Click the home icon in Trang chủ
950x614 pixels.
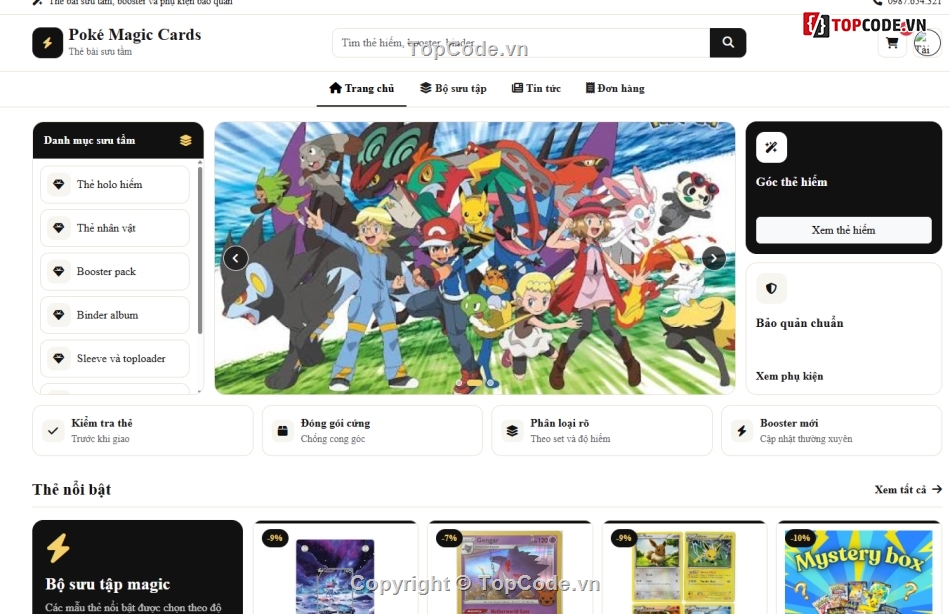tap(335, 88)
